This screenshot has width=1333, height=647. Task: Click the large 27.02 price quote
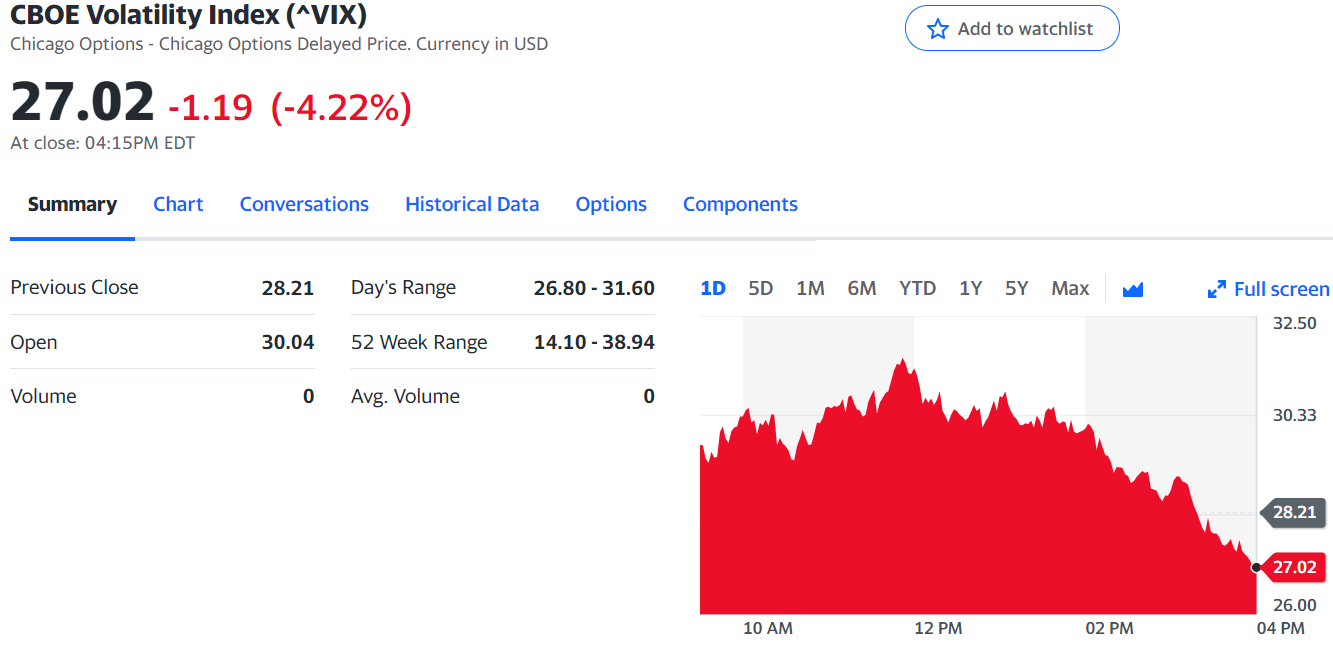point(82,102)
